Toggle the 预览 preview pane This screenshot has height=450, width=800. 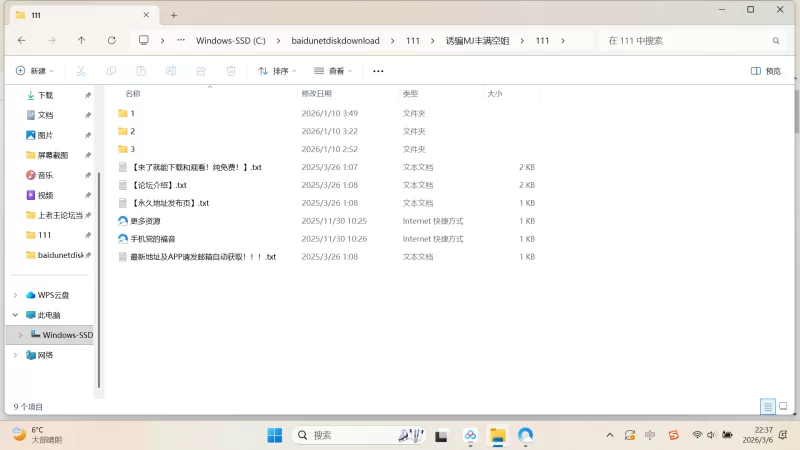pos(766,71)
